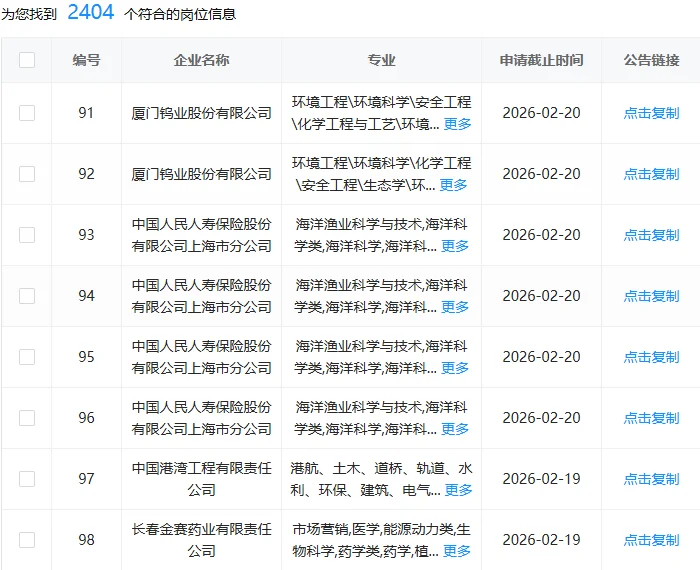Click the 专业 column header
This screenshot has height=570, width=700.
pos(382,60)
